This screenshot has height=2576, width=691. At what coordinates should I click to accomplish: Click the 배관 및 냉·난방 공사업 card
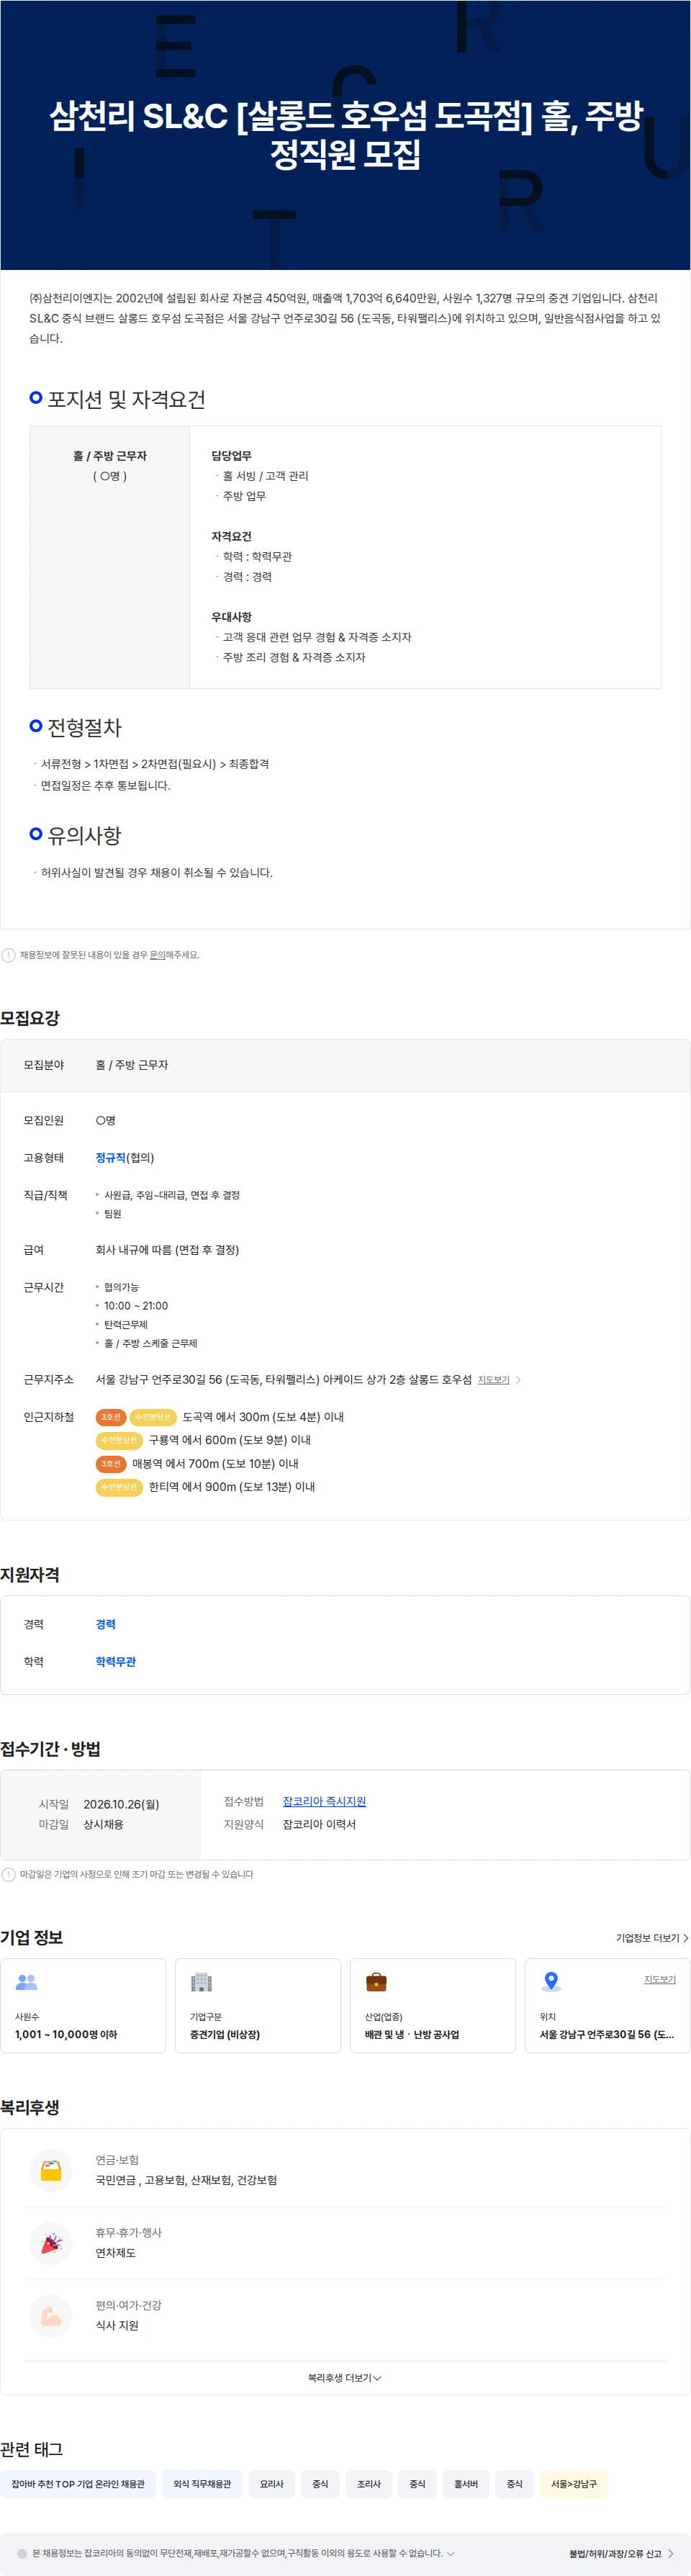433,2005
